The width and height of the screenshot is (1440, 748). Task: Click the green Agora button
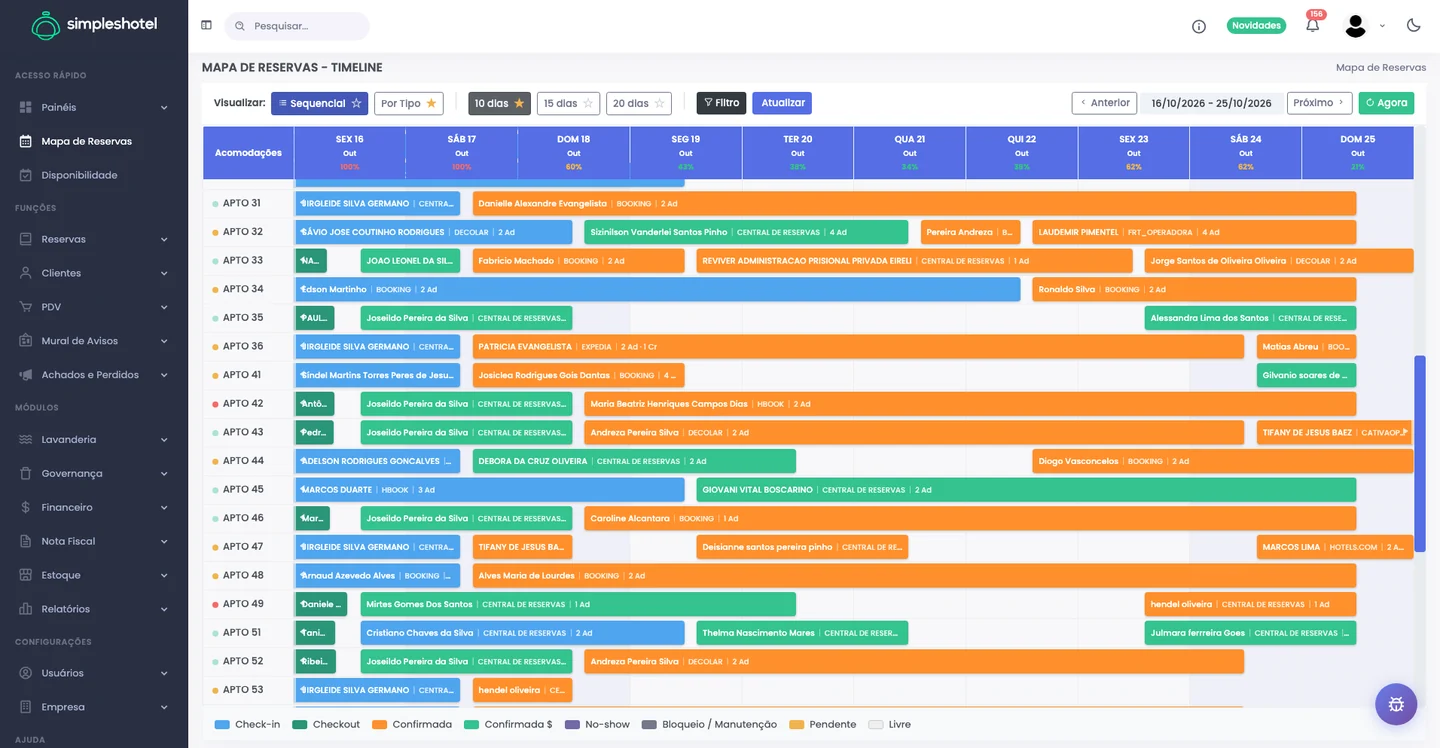[1386, 103]
